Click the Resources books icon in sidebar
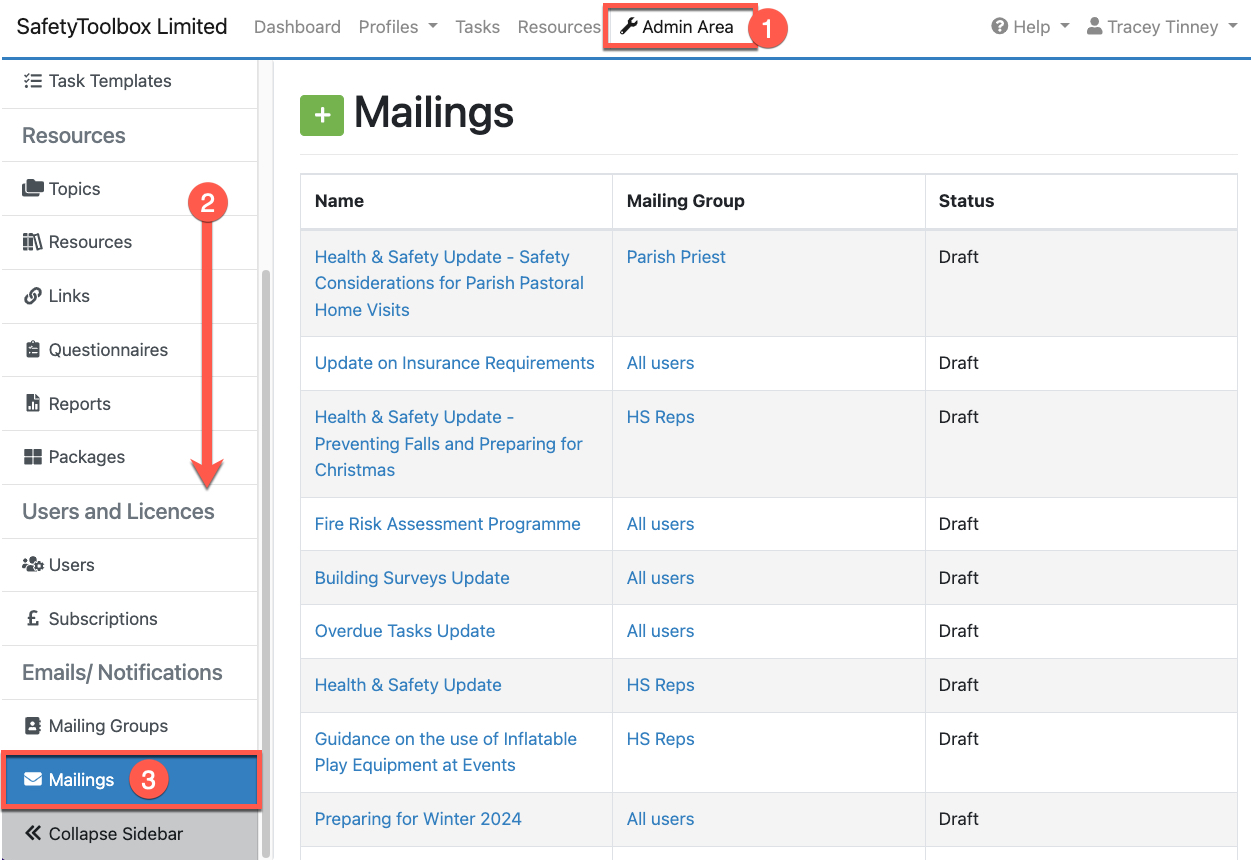Screen dimensions: 1251x860 coord(33,242)
